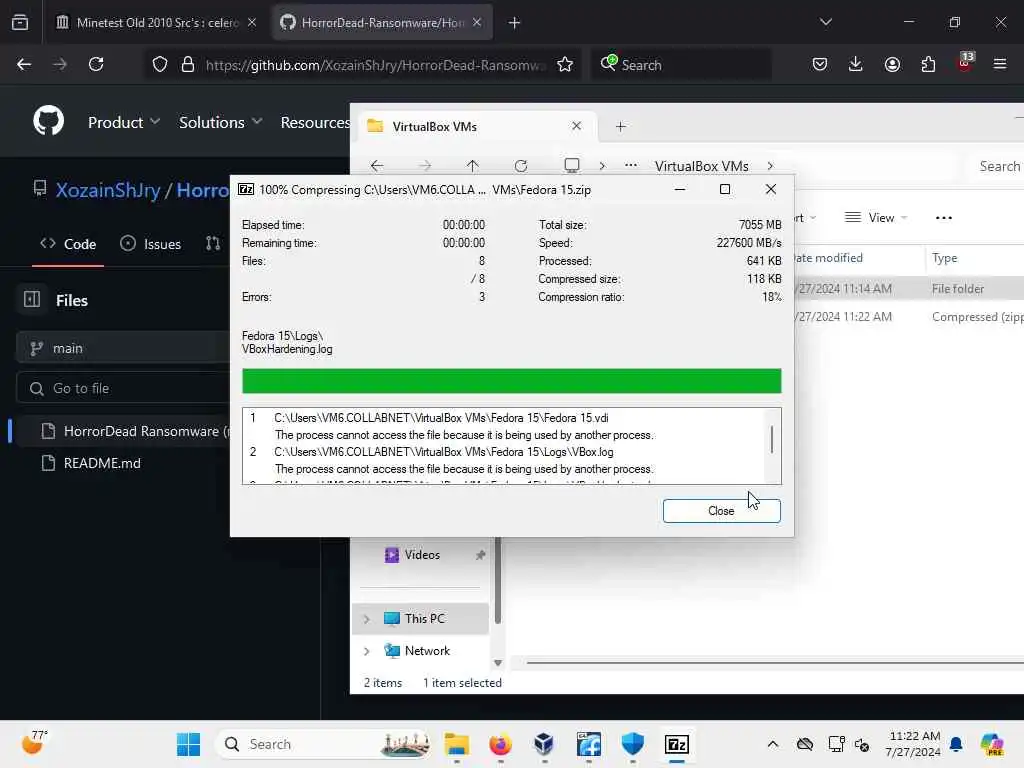Close the Minetest Old 2010 tab
Image resolution: width=1024 pixels, height=768 pixels.
point(252,23)
